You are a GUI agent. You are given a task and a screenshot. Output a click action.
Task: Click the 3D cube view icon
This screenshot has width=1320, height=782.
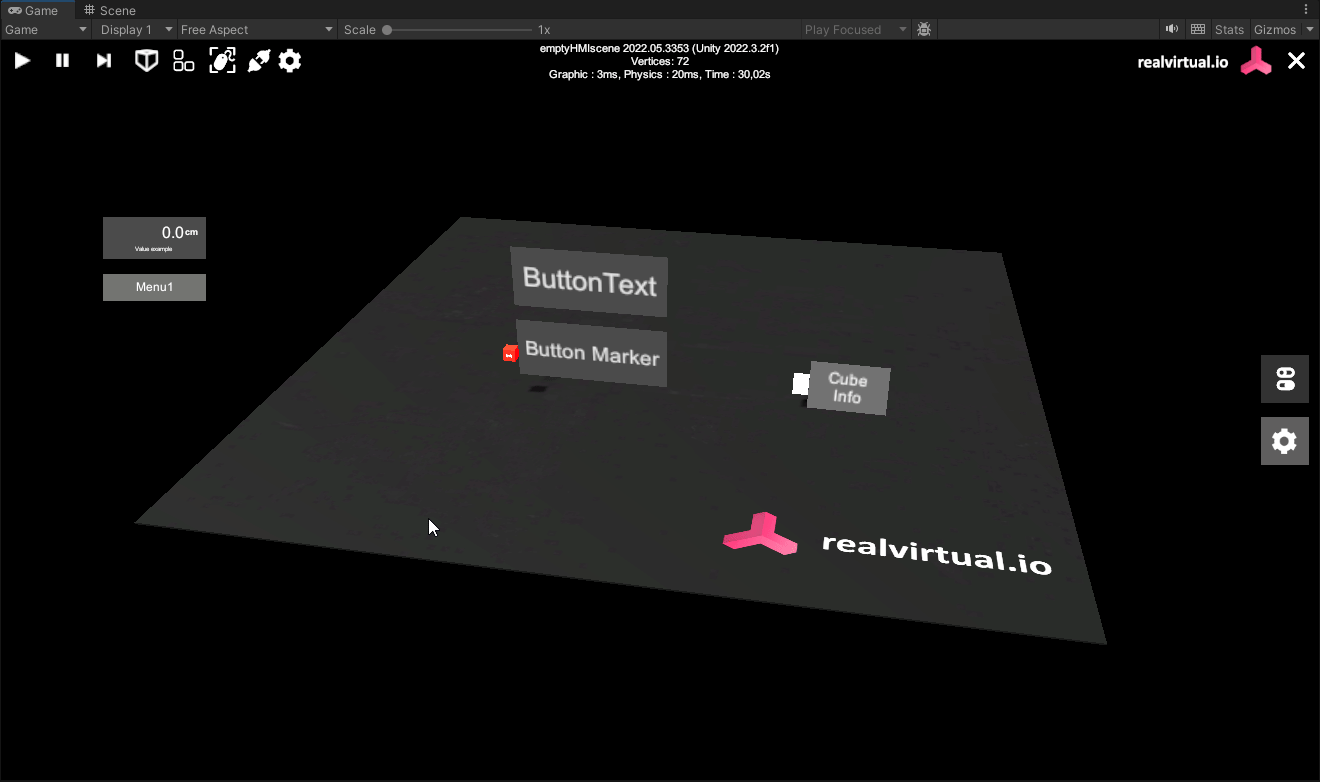147,61
